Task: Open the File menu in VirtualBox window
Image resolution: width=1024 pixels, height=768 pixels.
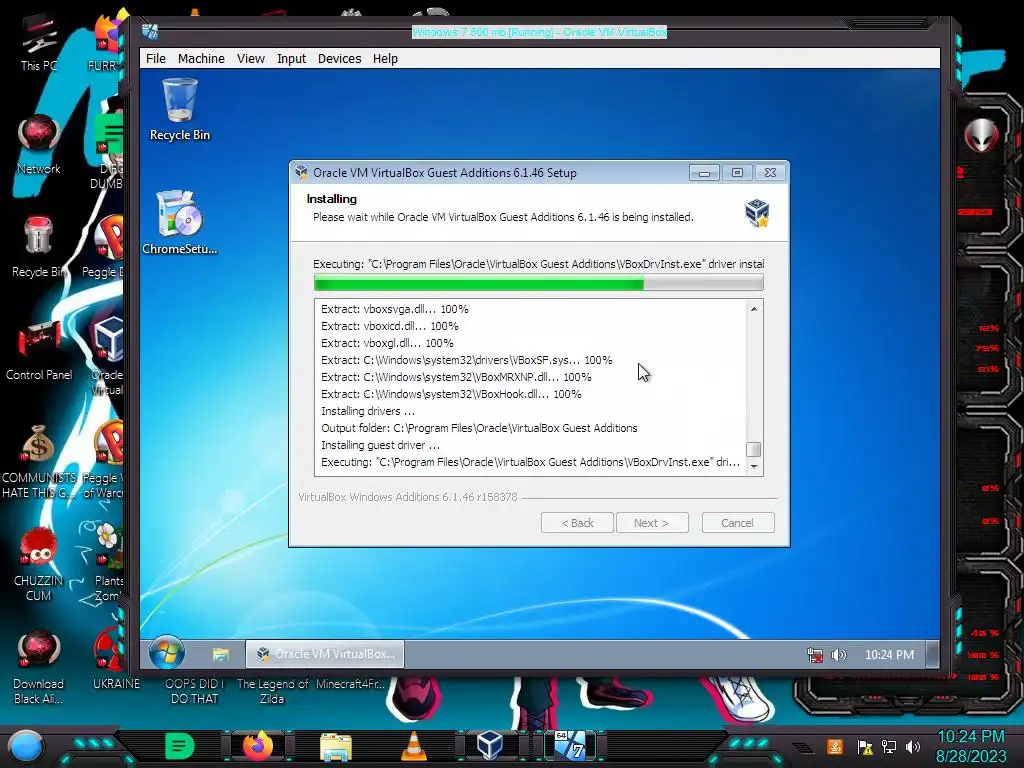Action: point(155,59)
